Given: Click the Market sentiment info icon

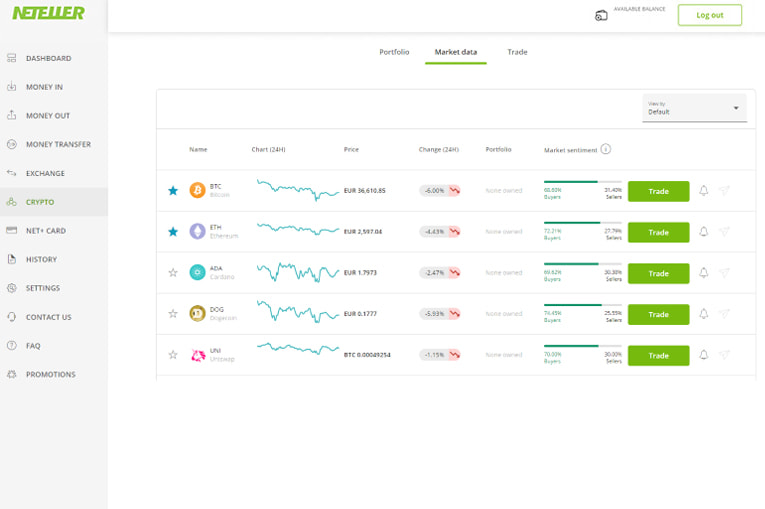Looking at the screenshot, I should point(605,149).
